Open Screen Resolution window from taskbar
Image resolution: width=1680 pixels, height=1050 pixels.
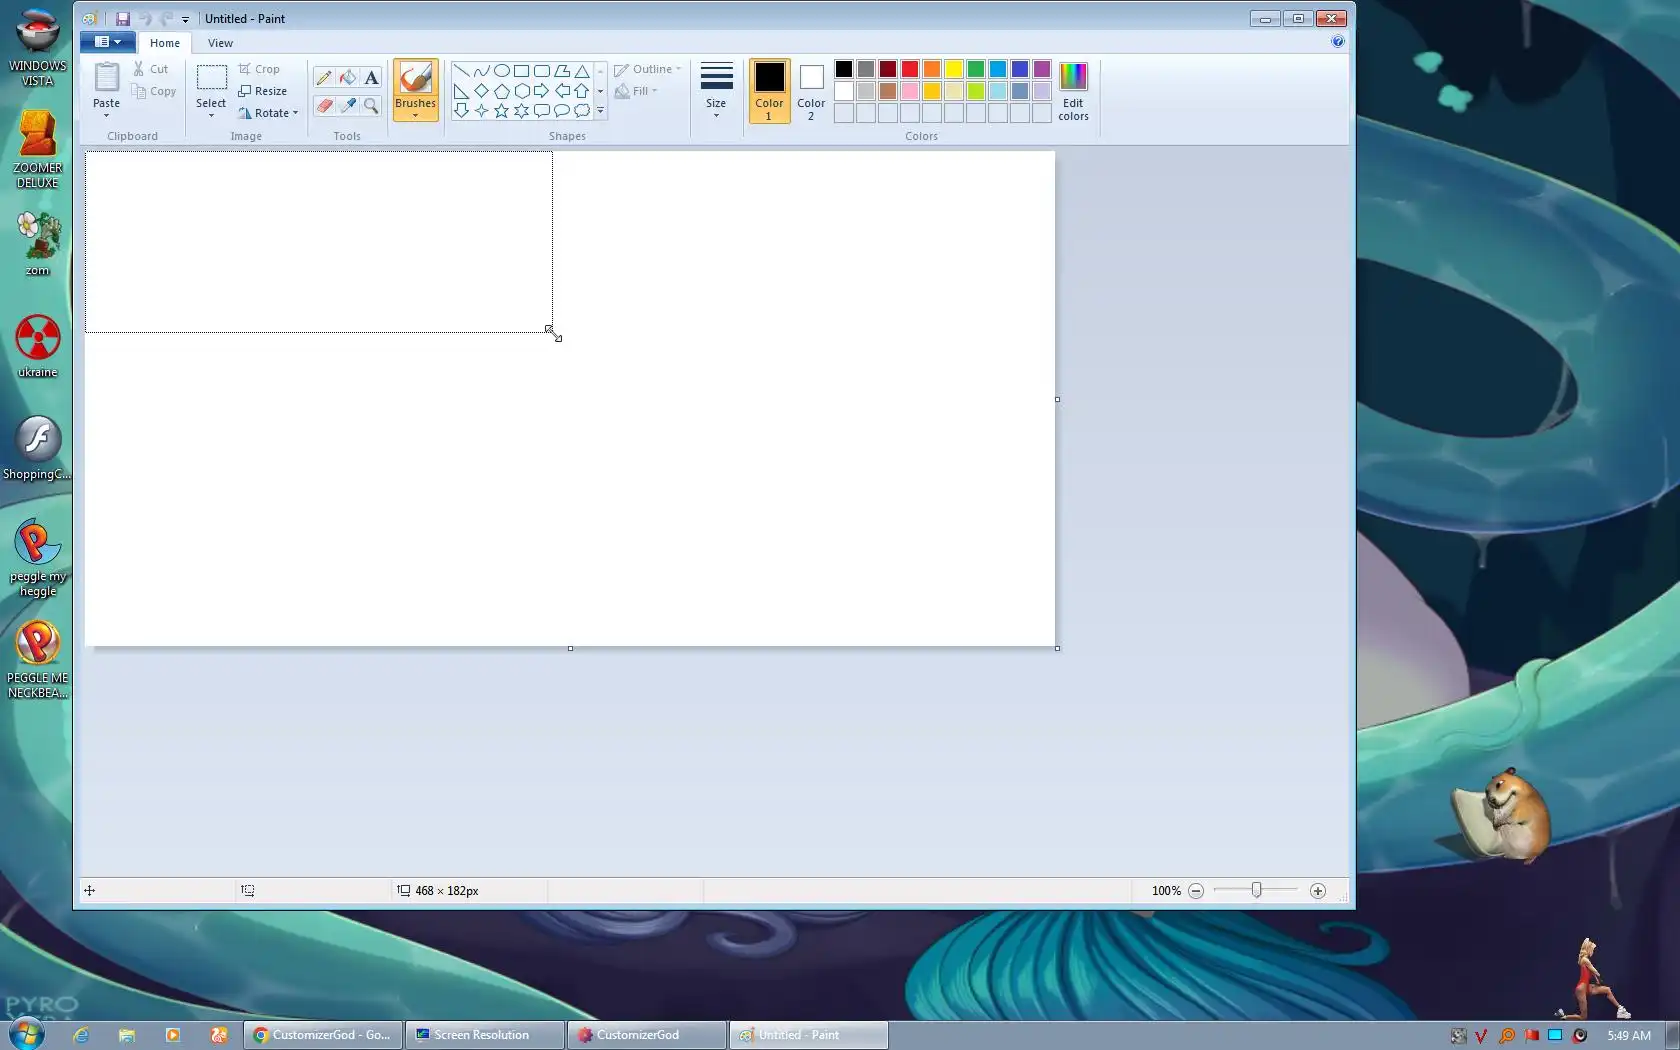(486, 1035)
